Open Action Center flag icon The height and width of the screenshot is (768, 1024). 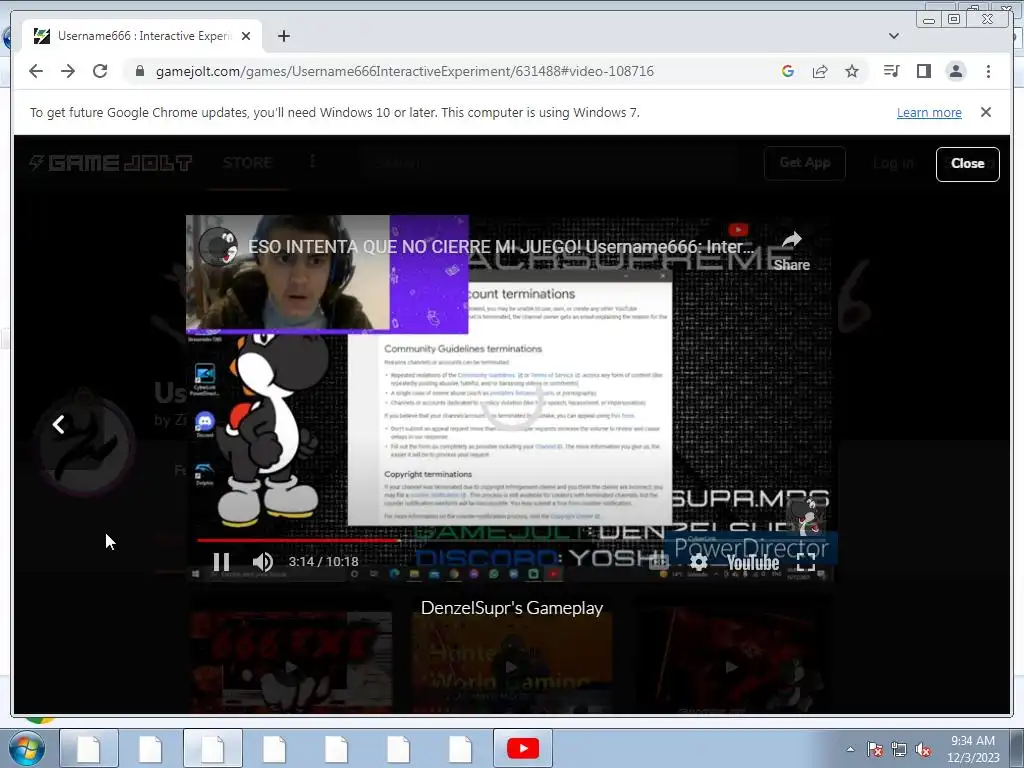point(875,749)
